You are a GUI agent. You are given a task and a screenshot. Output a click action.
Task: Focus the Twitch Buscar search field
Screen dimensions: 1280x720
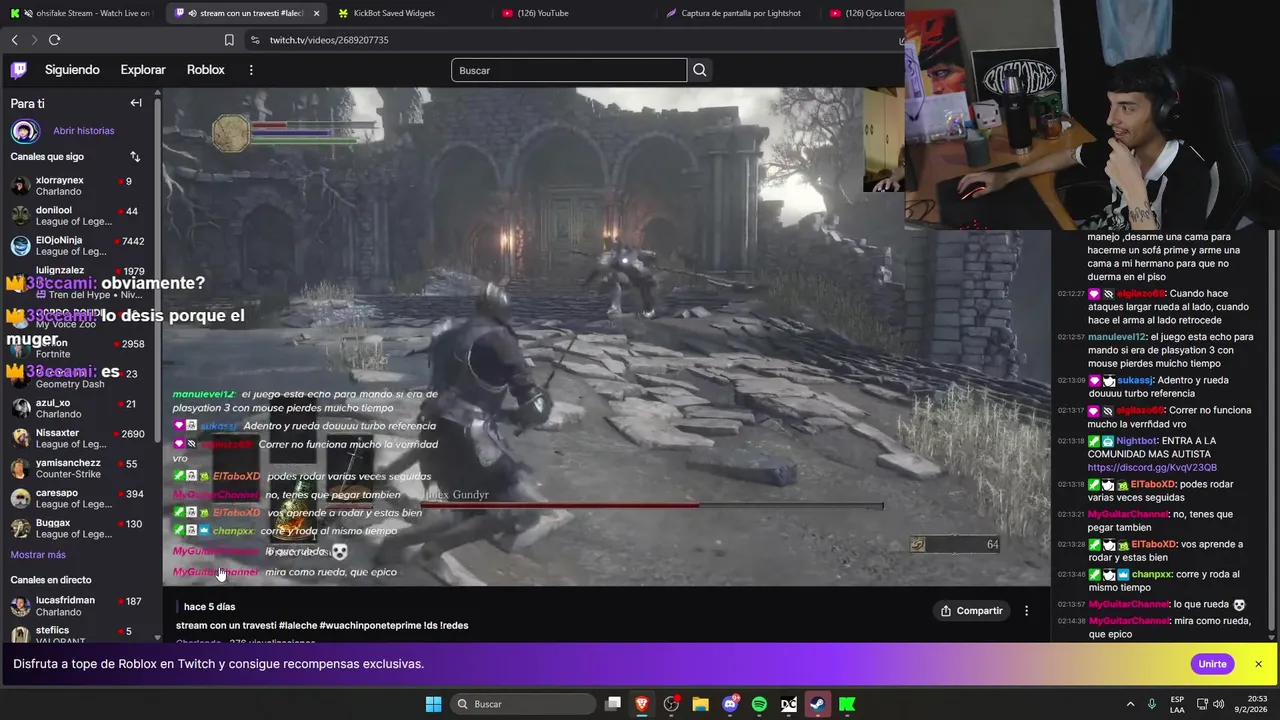569,70
